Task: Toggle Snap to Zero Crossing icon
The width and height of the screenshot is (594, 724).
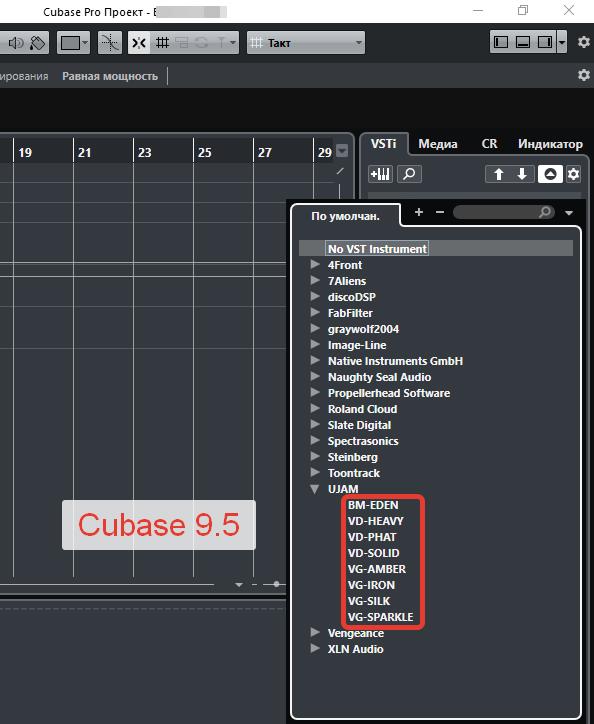Action: point(110,43)
